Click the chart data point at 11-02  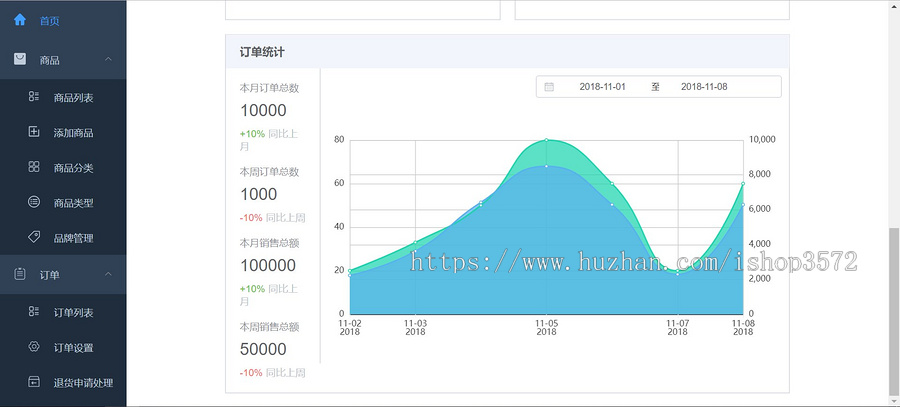[x=350, y=271]
